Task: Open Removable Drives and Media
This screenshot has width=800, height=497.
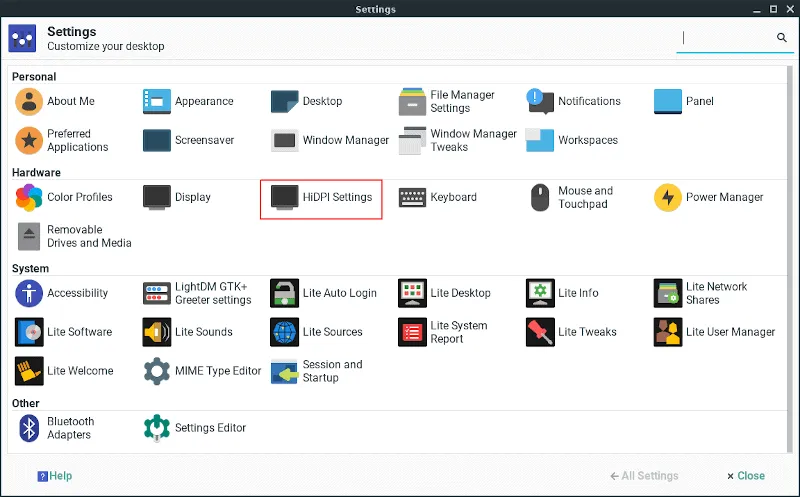Action: point(74,237)
